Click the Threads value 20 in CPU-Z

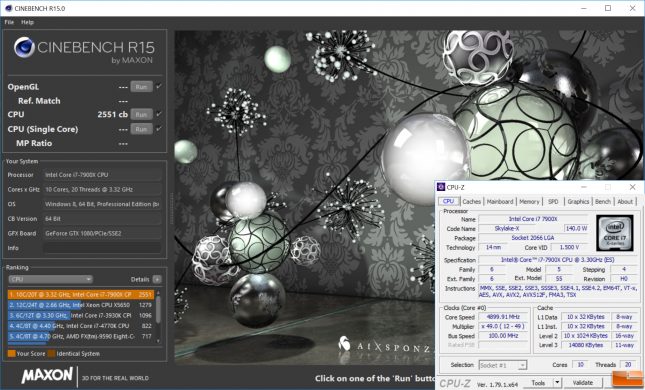628,364
